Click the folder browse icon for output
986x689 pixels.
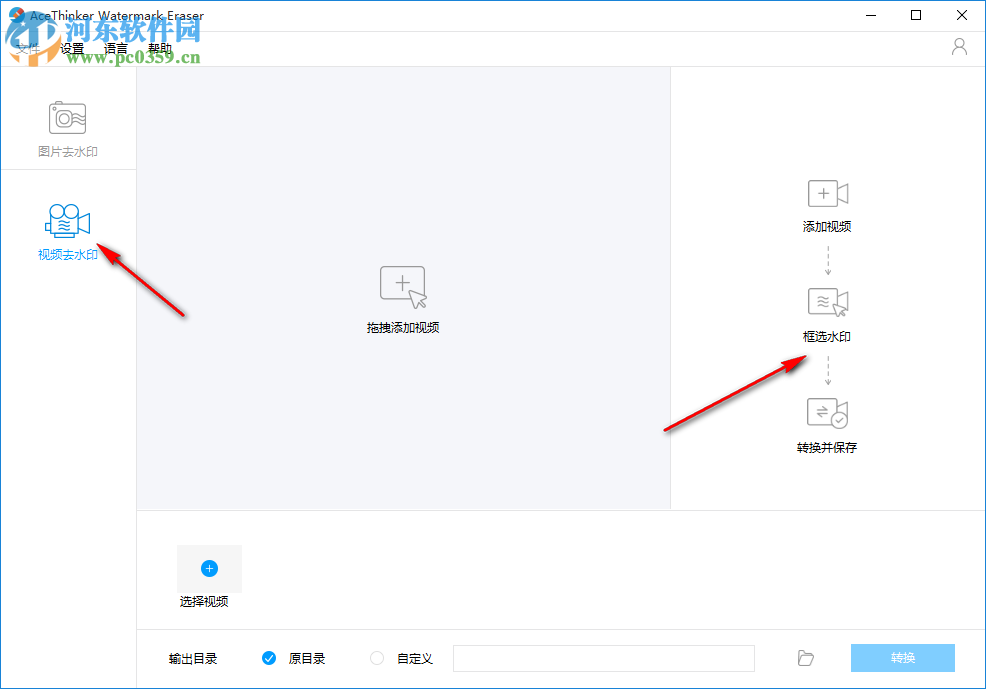805,658
